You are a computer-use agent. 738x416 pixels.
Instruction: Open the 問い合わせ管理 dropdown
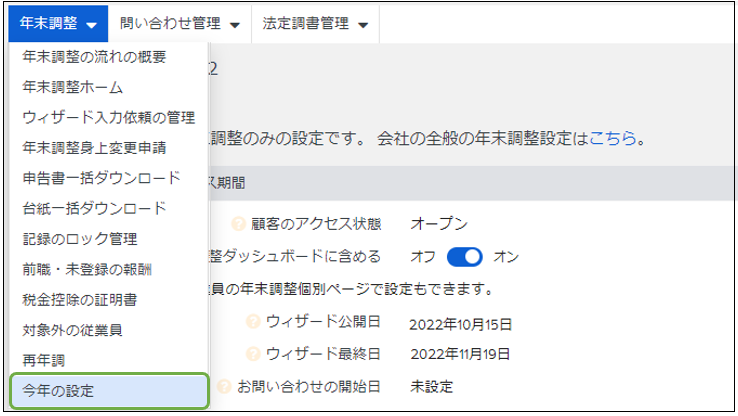(x=179, y=23)
